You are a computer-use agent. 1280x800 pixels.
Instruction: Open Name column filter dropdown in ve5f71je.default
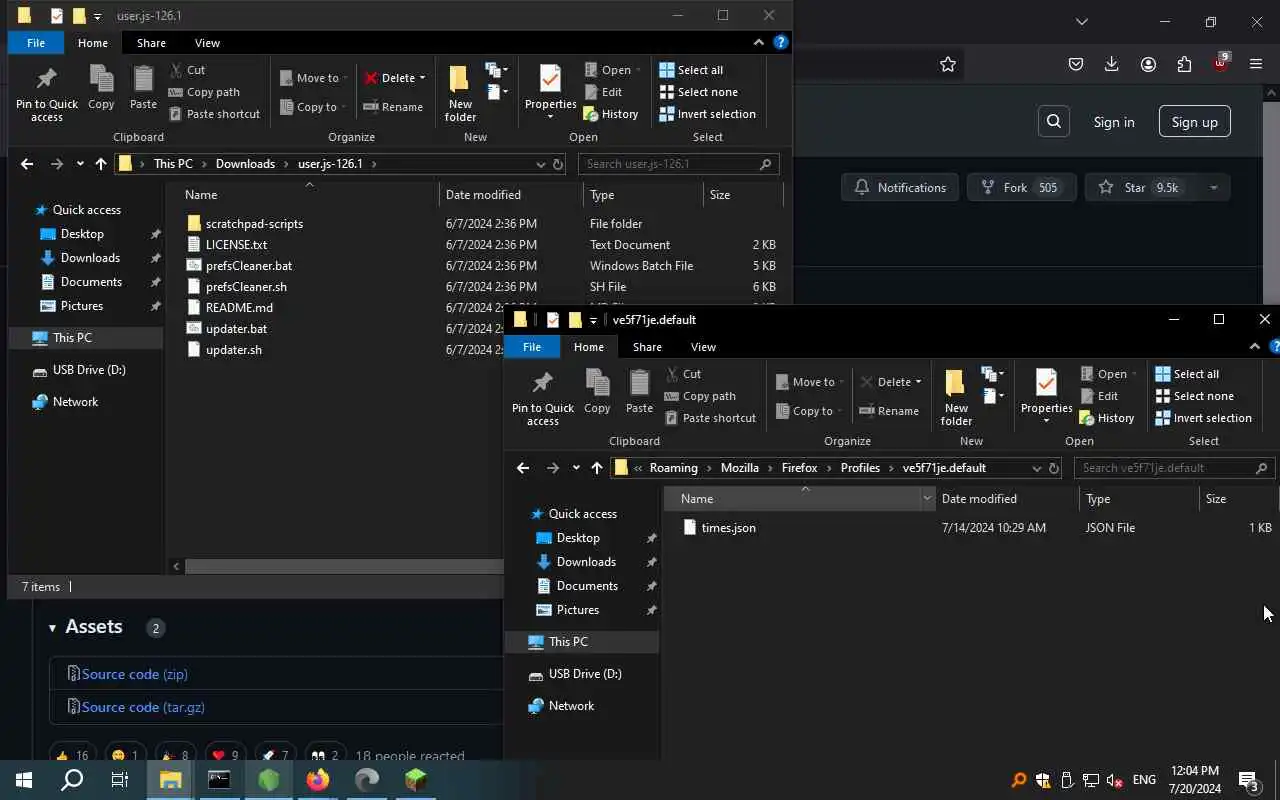[927, 498]
